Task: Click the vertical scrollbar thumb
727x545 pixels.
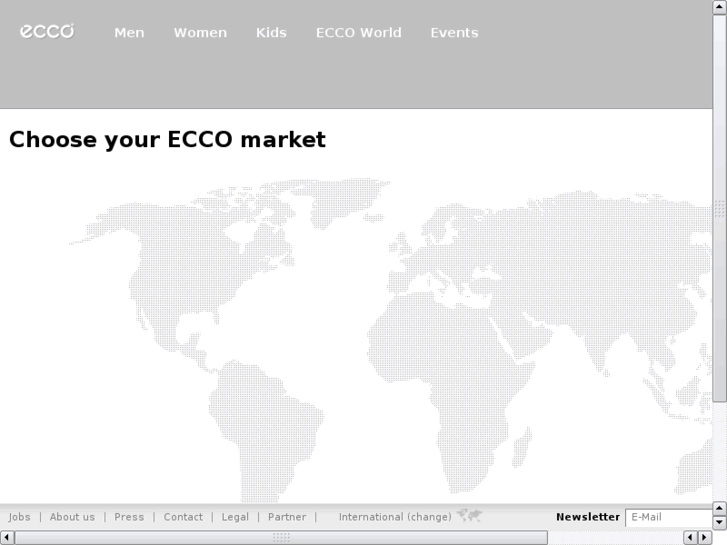Action: point(720,208)
